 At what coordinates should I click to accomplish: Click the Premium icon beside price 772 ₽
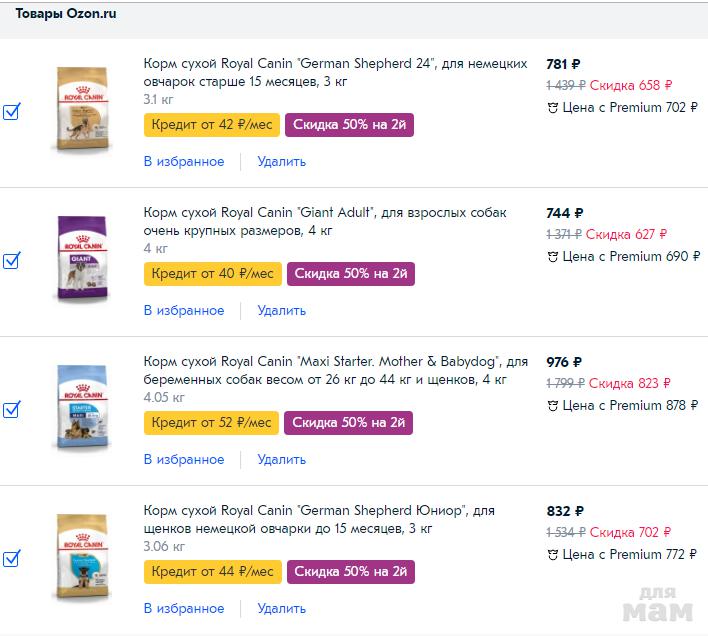(x=552, y=555)
